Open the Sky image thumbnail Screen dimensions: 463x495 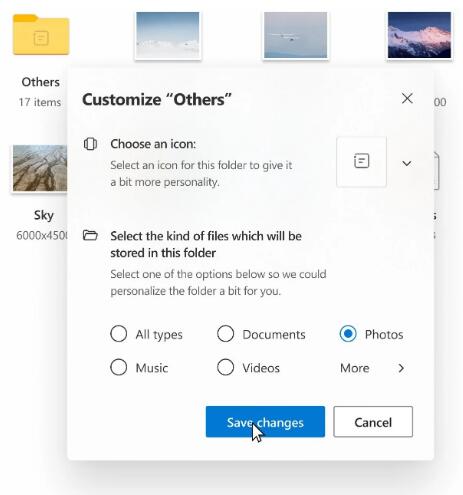pyautogui.click(x=39, y=168)
